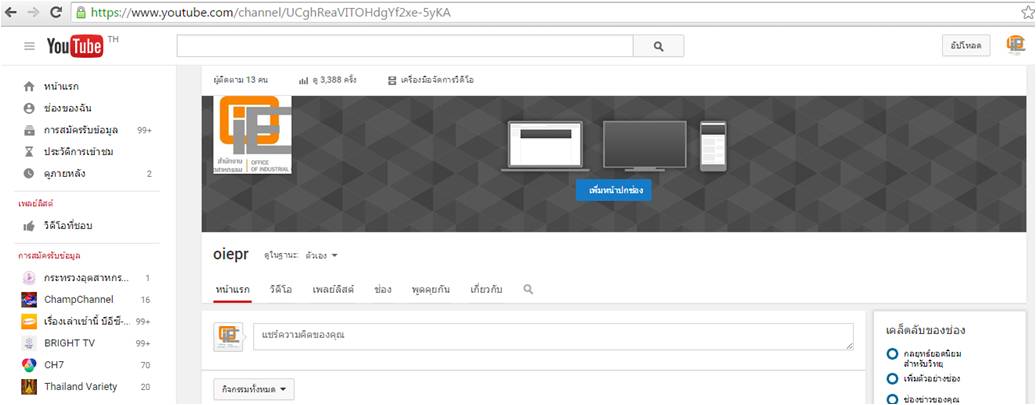The height and width of the screenshot is (405, 1036).
Task: Expand the ตัวเอง view-as dropdown
Action: coord(321,256)
